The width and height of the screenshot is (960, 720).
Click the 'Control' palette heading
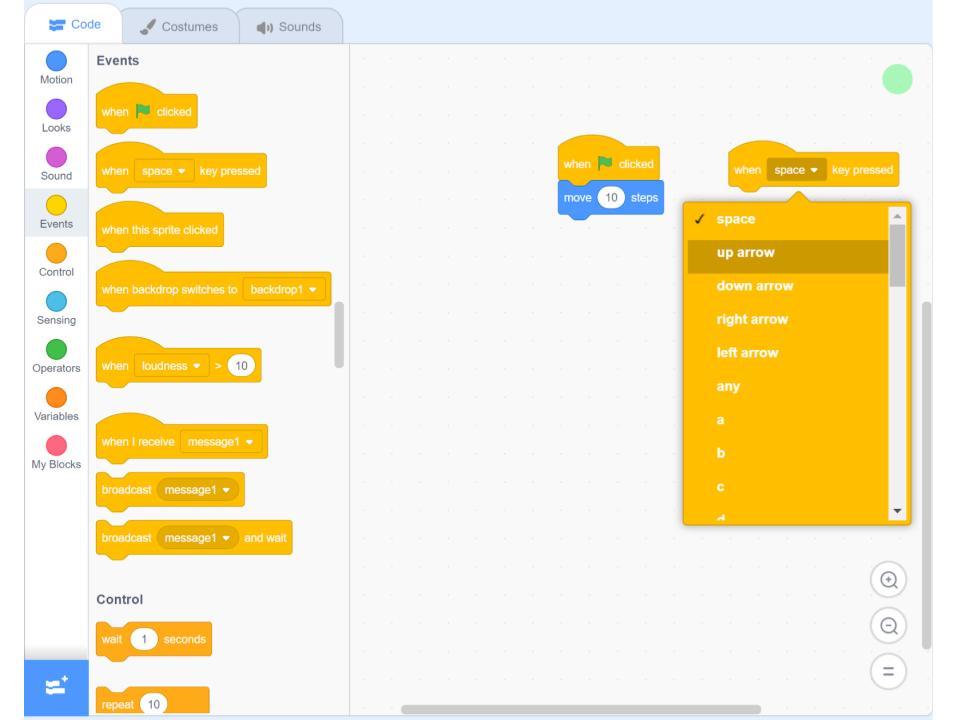(x=119, y=599)
